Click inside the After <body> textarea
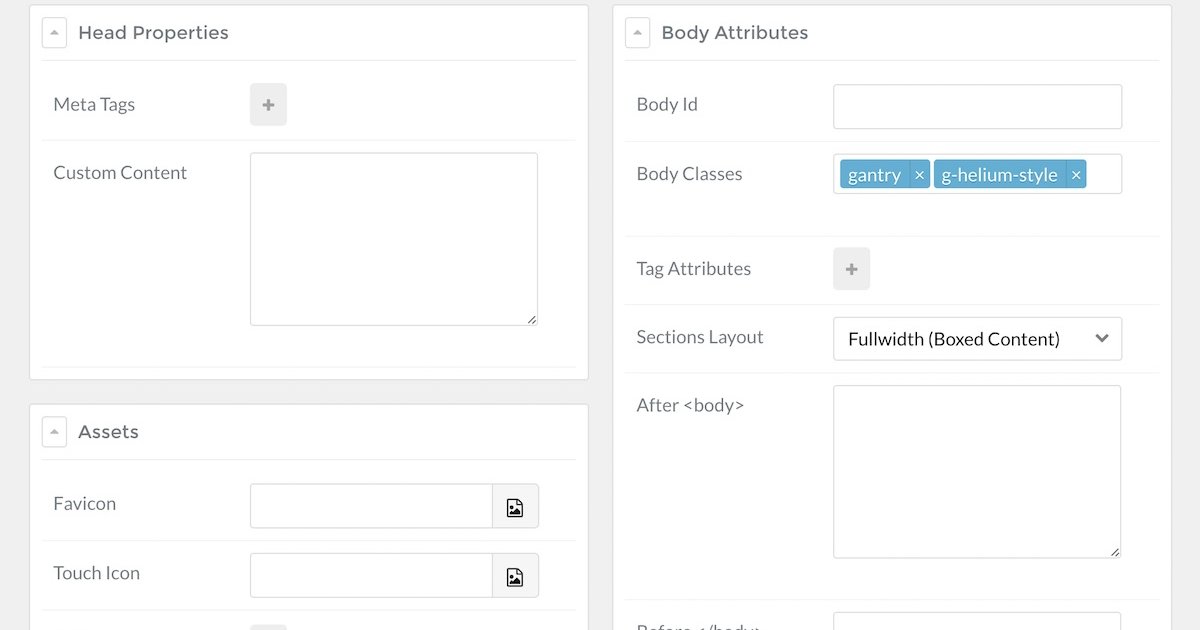The height and width of the screenshot is (630, 1200). 976,471
